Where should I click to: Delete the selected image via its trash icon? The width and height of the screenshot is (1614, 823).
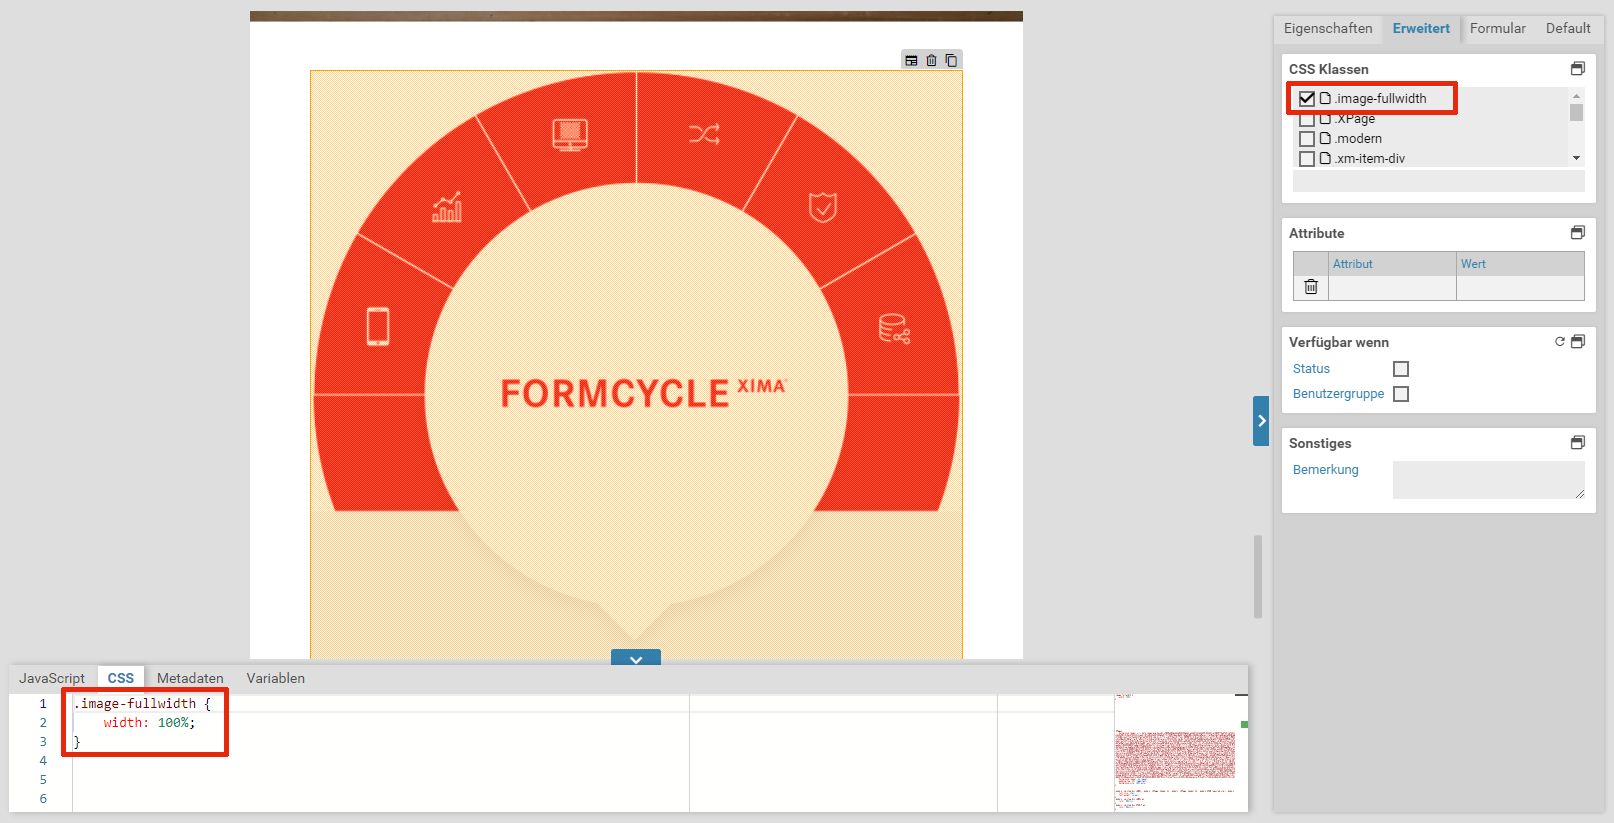point(931,61)
